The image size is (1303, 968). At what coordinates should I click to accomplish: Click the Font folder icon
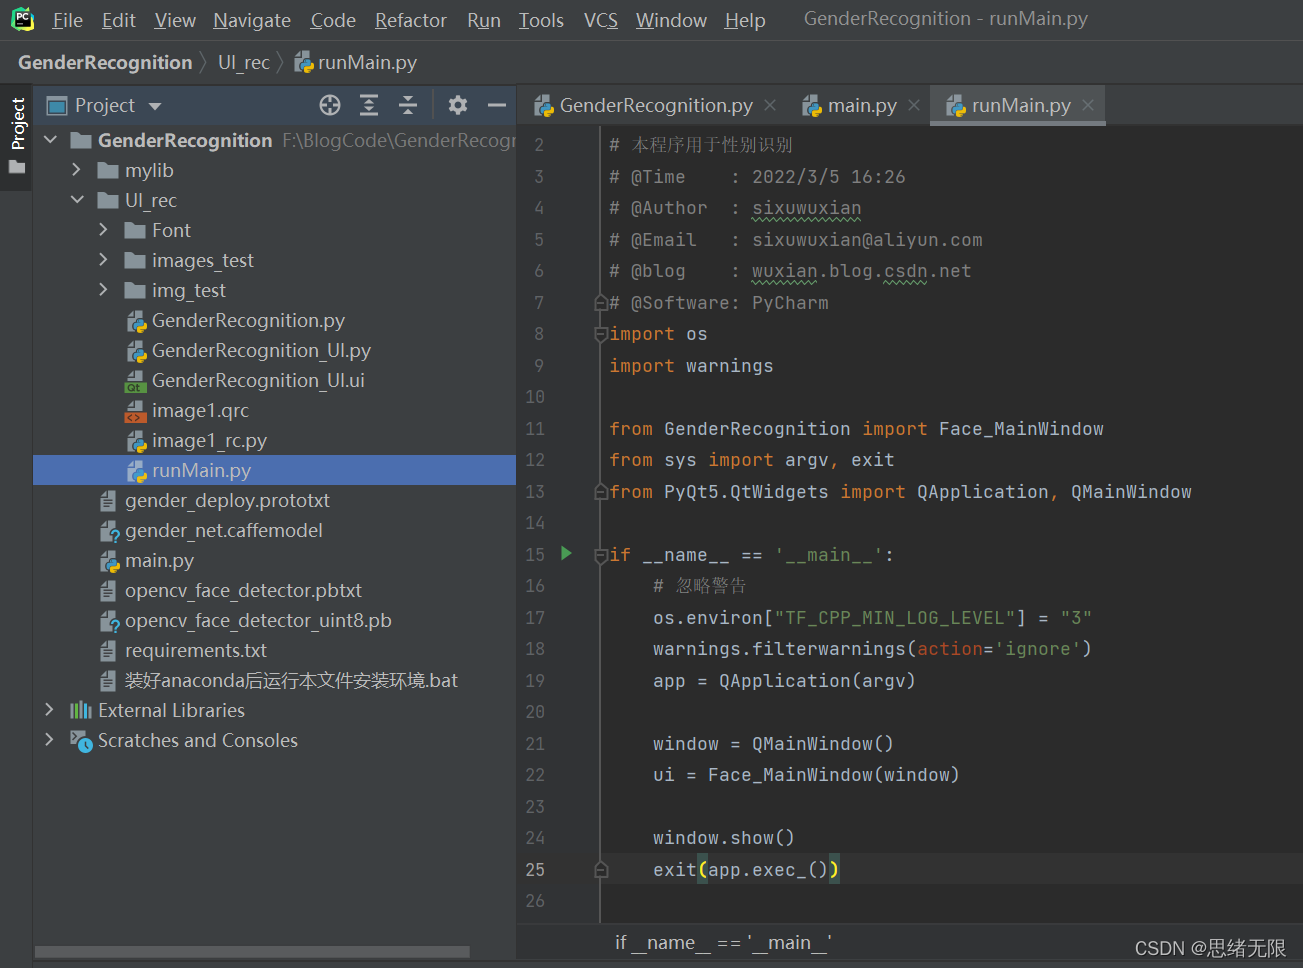135,231
